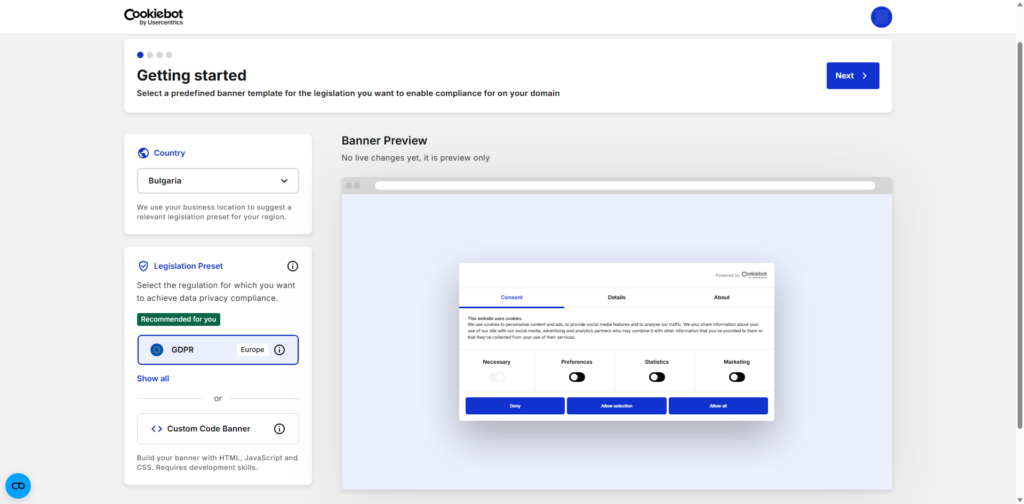Expand legislation list with Show all
The height and width of the screenshot is (504, 1024).
click(153, 379)
